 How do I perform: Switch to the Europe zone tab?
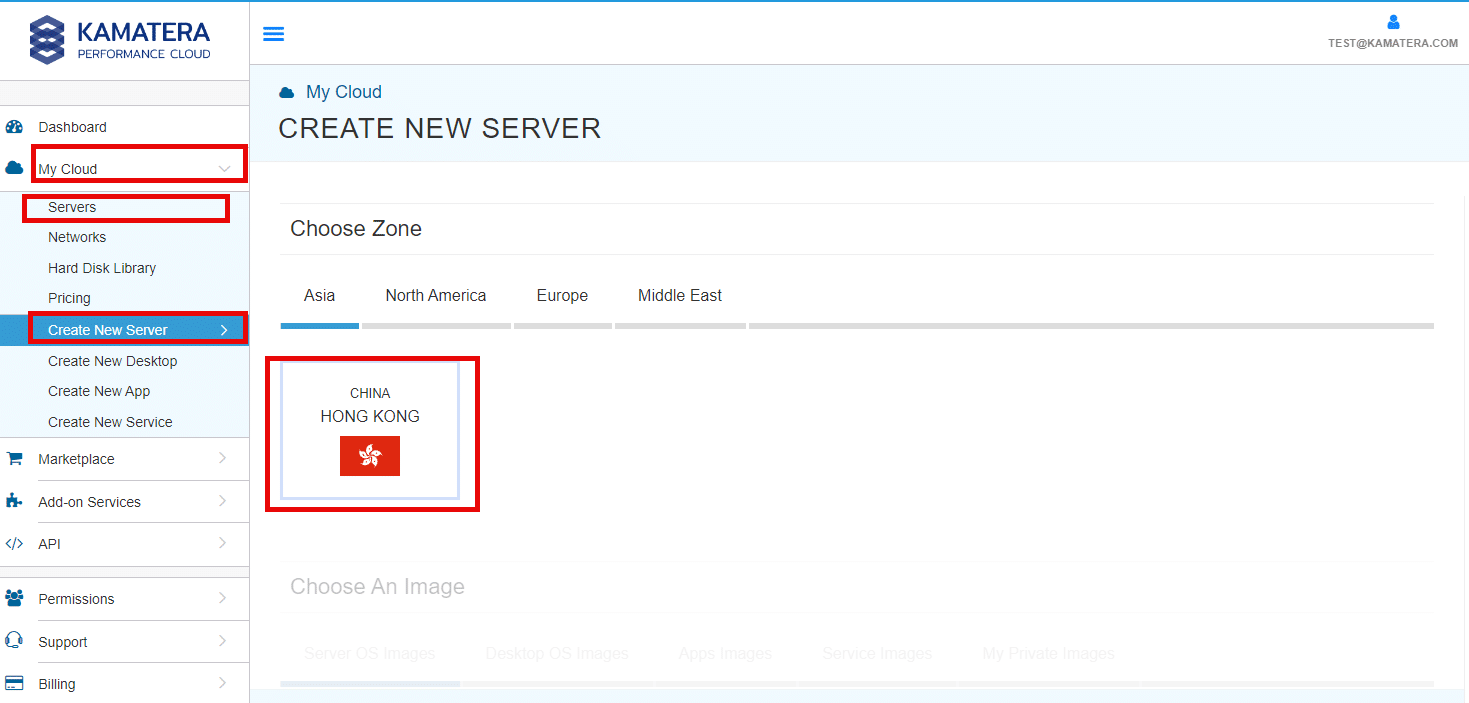(562, 295)
